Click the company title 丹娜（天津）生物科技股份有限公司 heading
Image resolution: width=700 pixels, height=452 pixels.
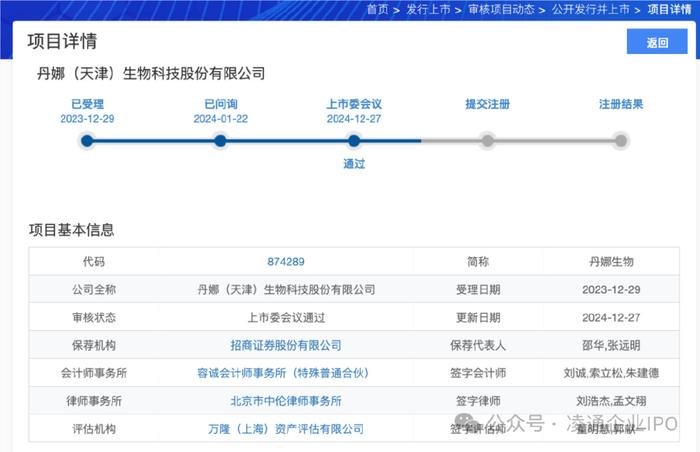point(151,73)
